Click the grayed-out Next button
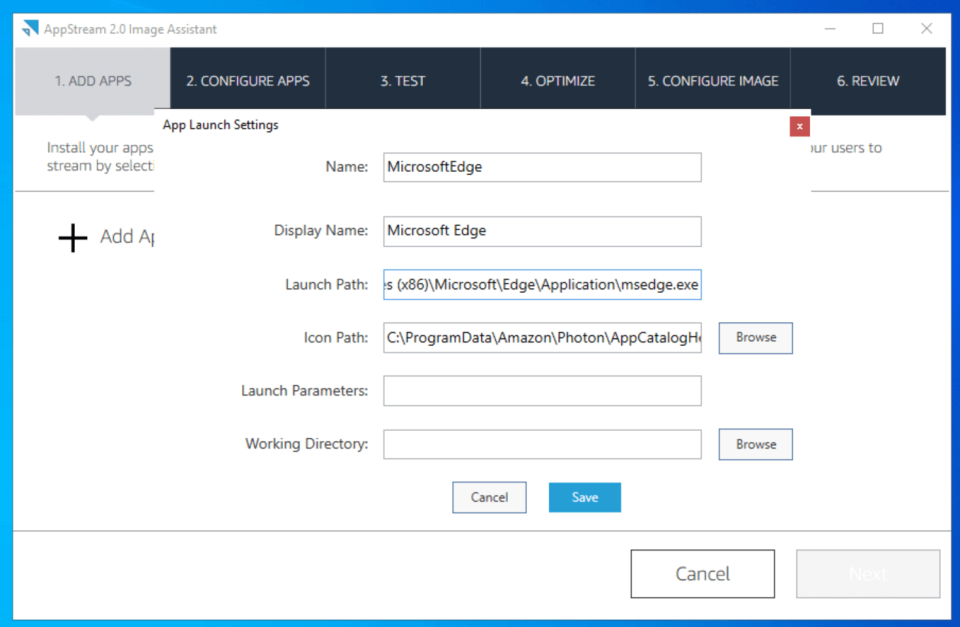 pos(867,573)
